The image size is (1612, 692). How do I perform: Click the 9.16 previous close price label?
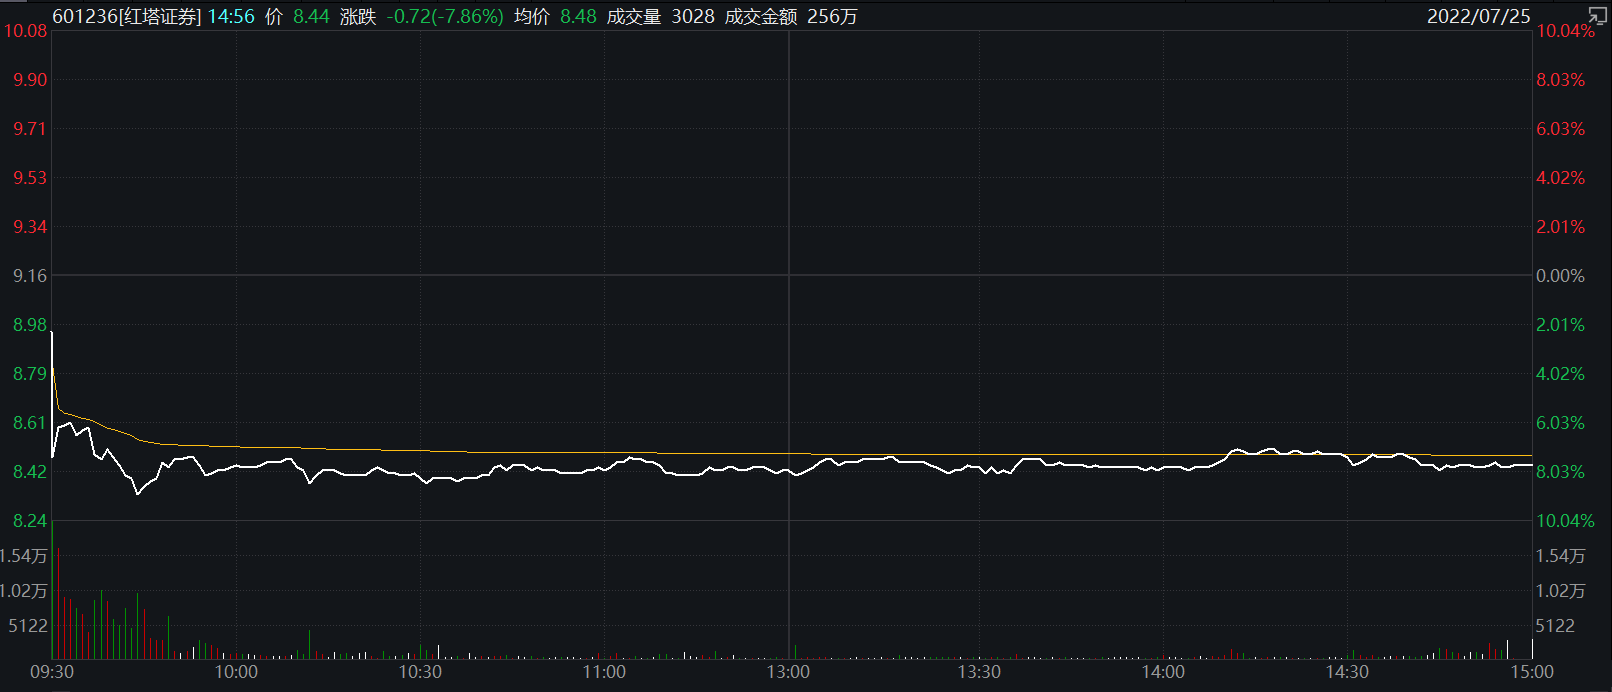click(29, 275)
